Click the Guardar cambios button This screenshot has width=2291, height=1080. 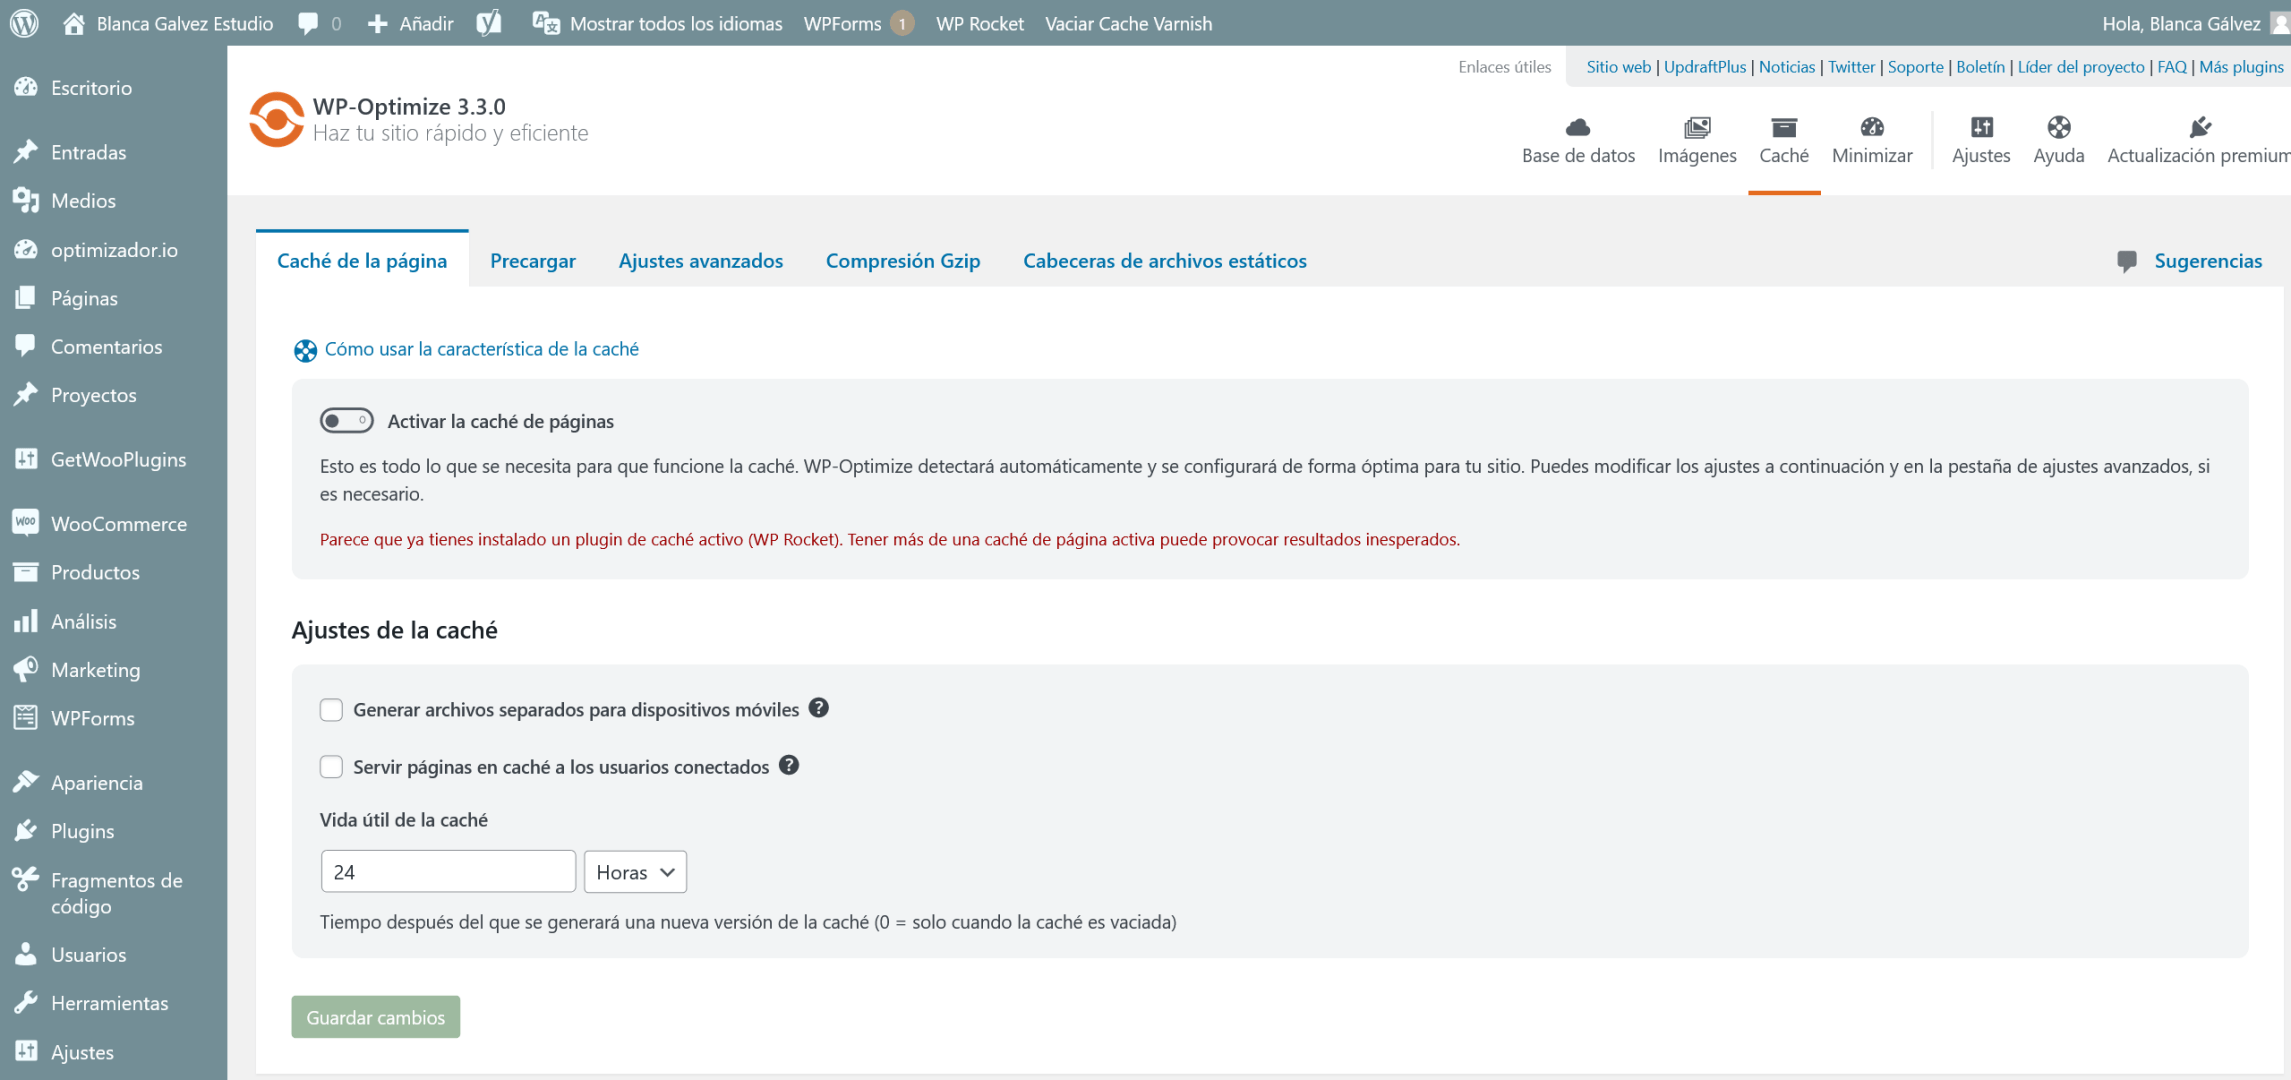[376, 1017]
